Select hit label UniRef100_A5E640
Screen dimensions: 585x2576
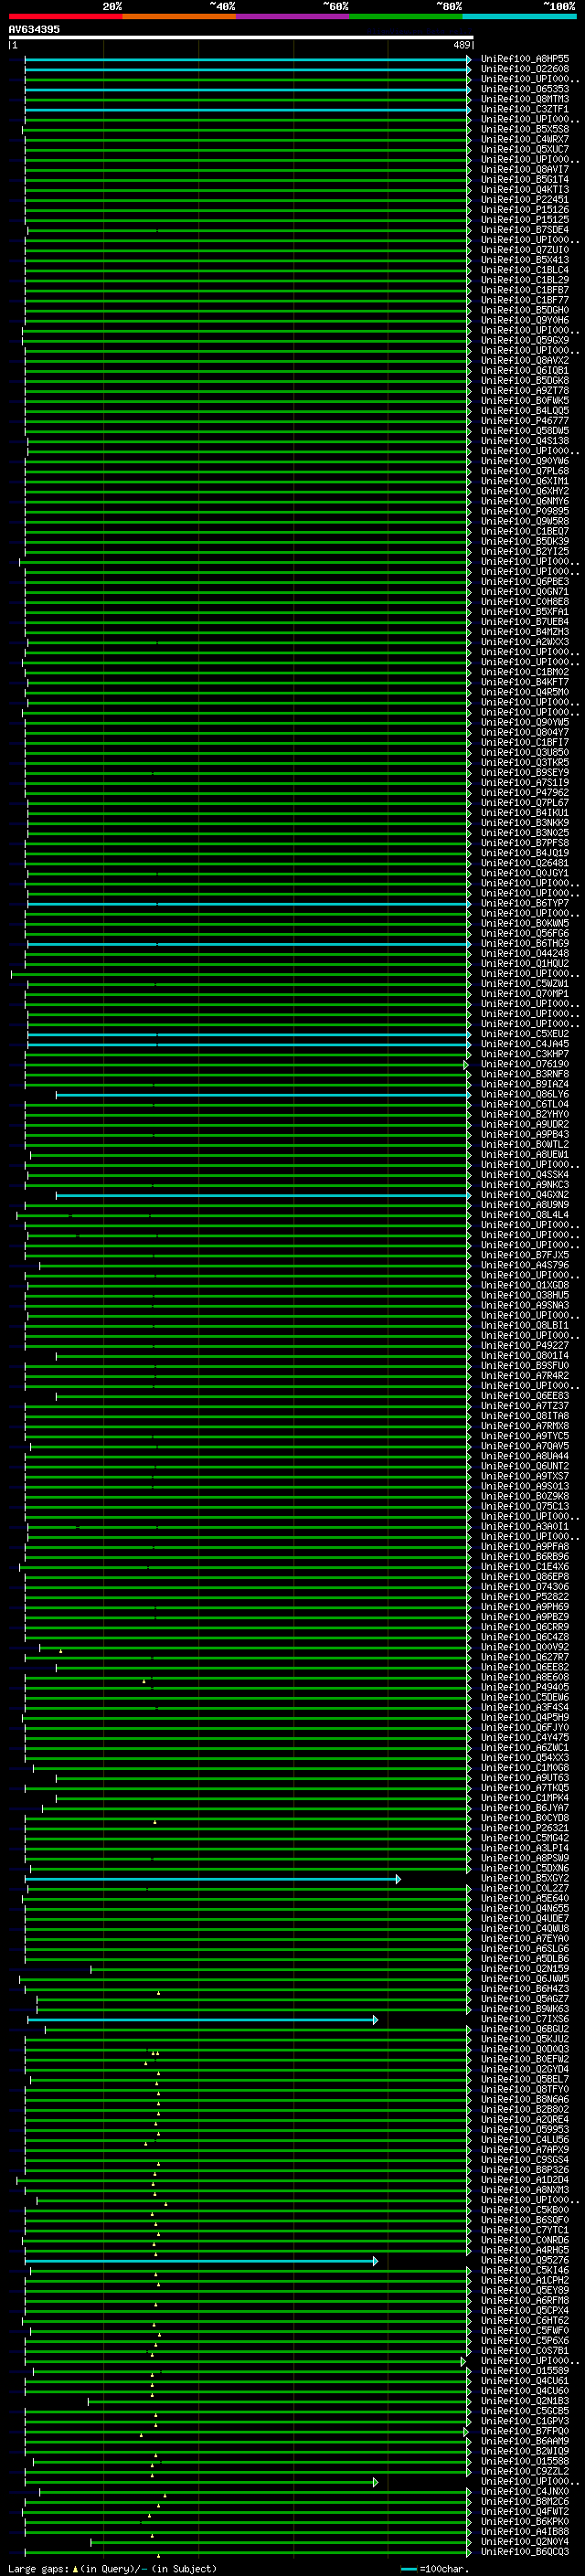[x=525, y=1898]
